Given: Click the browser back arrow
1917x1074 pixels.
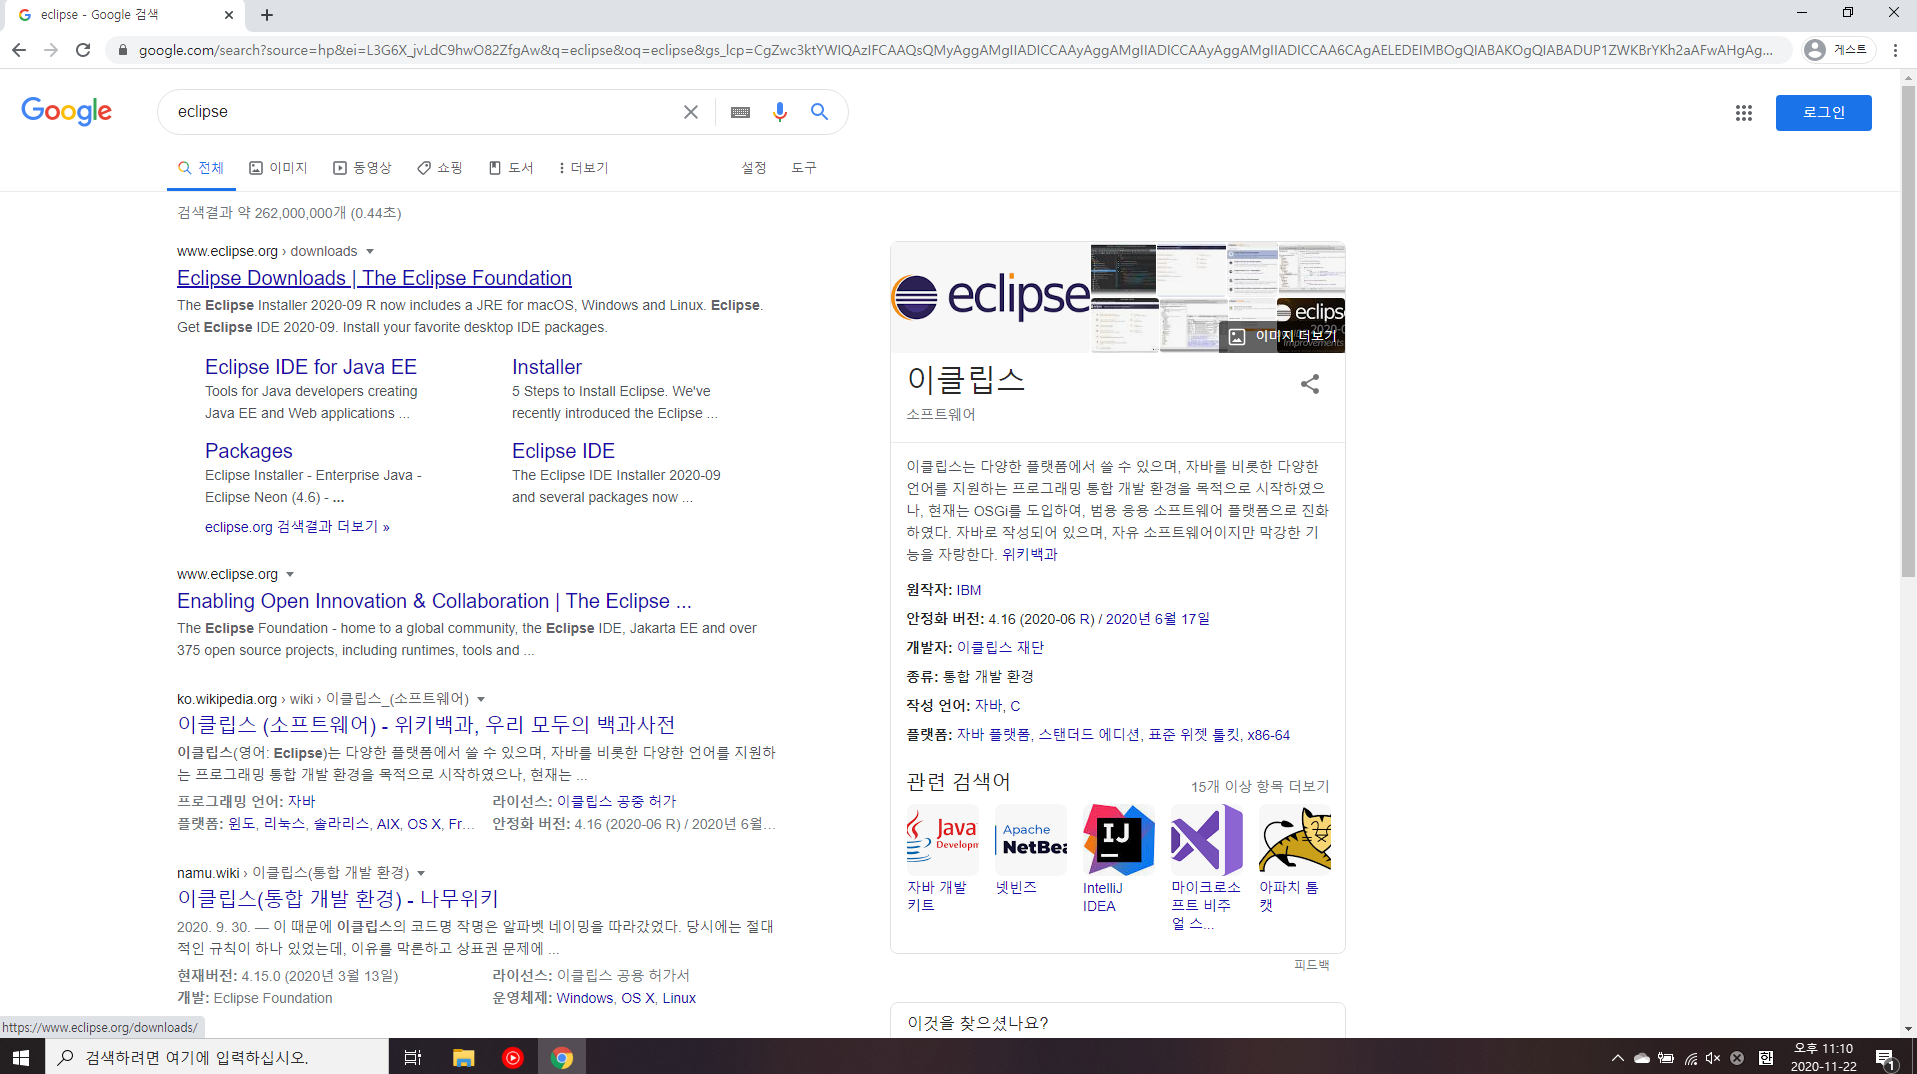Looking at the screenshot, I should pyautogui.click(x=19, y=50).
